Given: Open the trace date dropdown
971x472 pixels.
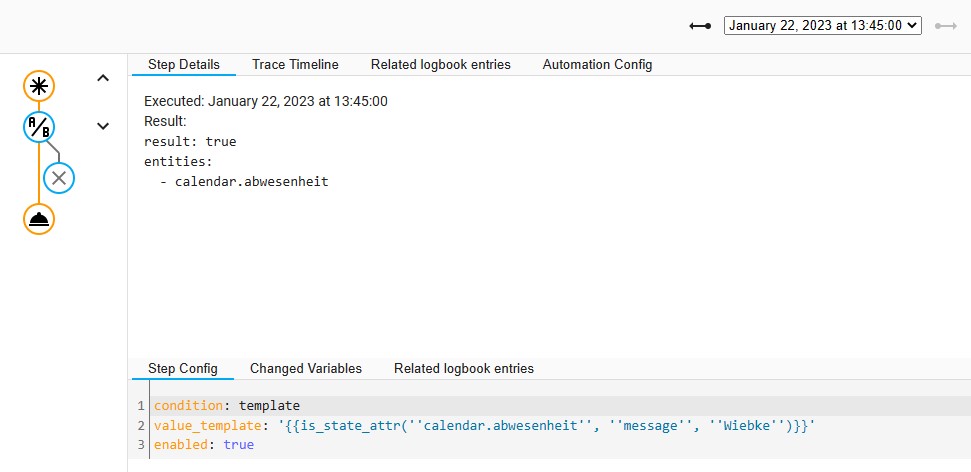Looking at the screenshot, I should point(822,25).
